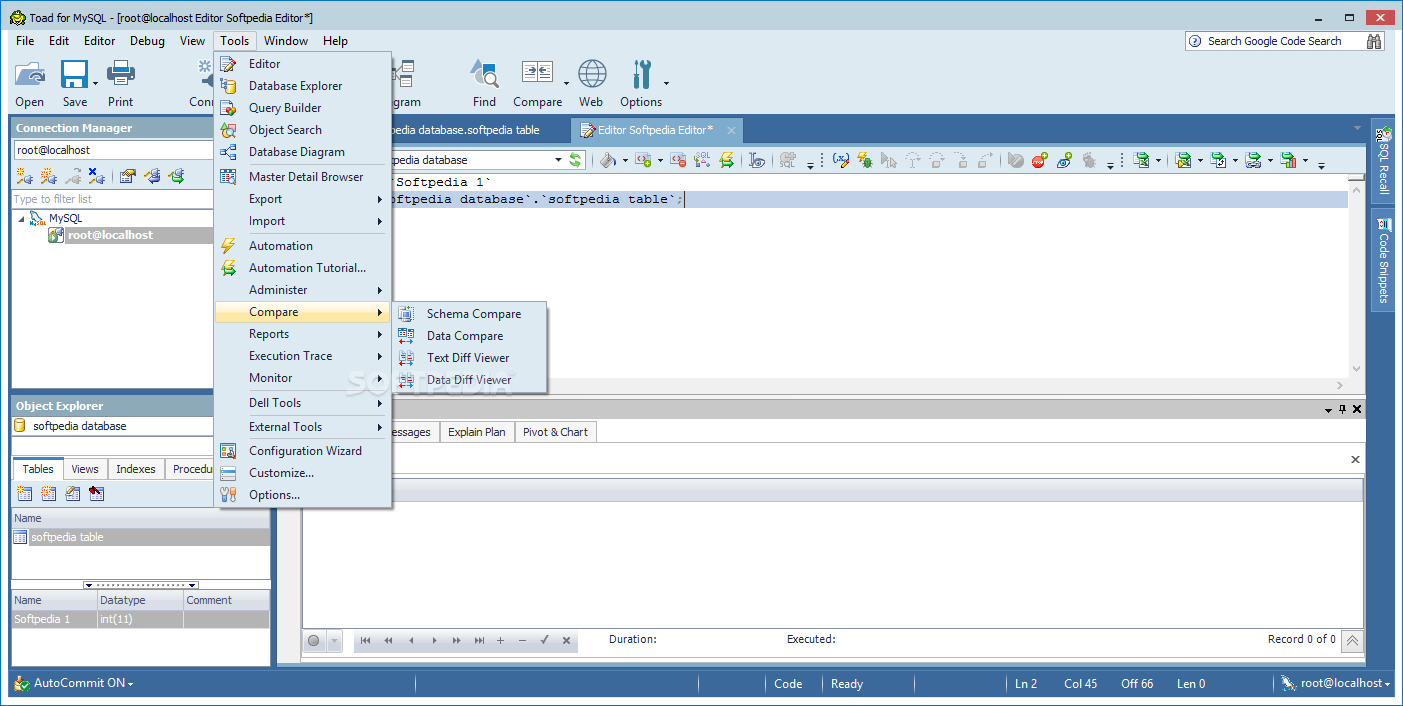Click the cancel edit X navigator button
This screenshot has height=706, width=1403.
click(567, 641)
